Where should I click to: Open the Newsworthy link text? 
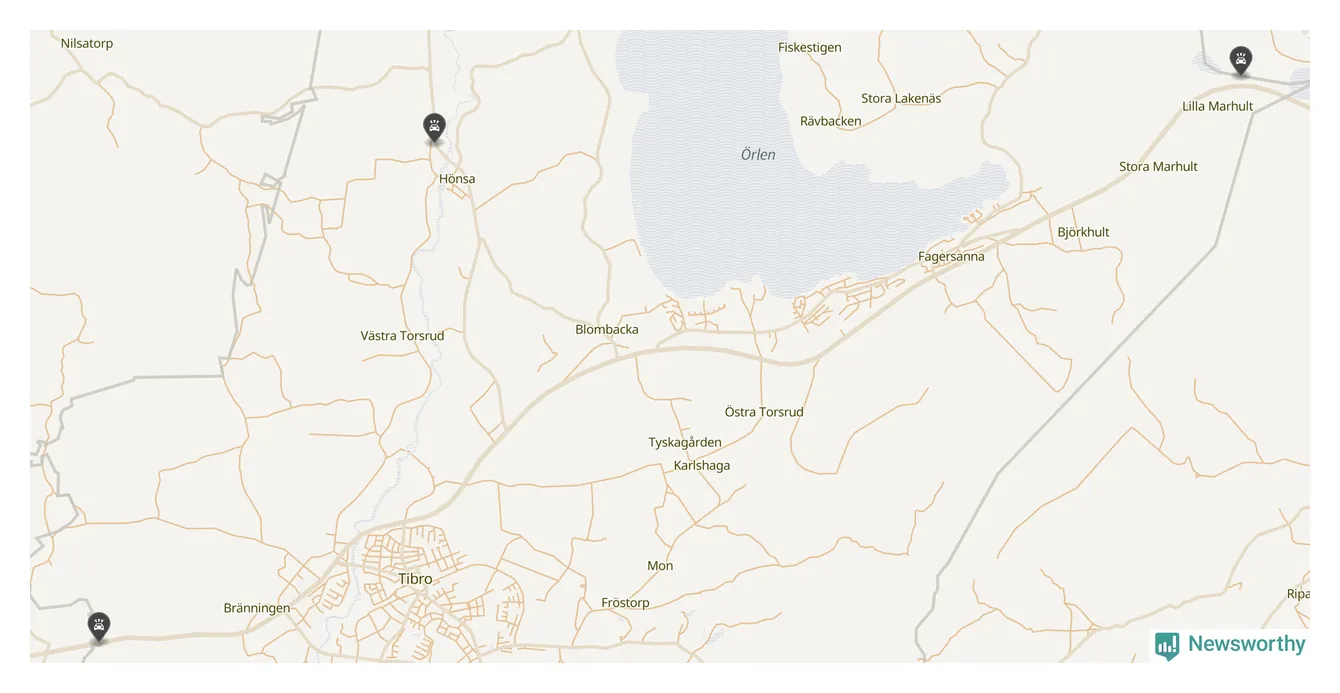(x=1246, y=644)
